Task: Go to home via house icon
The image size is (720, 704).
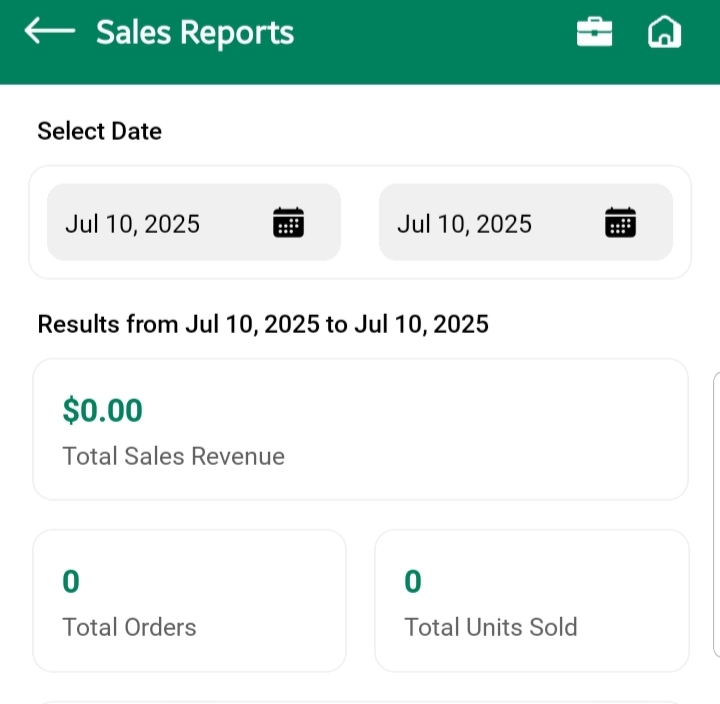Action: 664,32
